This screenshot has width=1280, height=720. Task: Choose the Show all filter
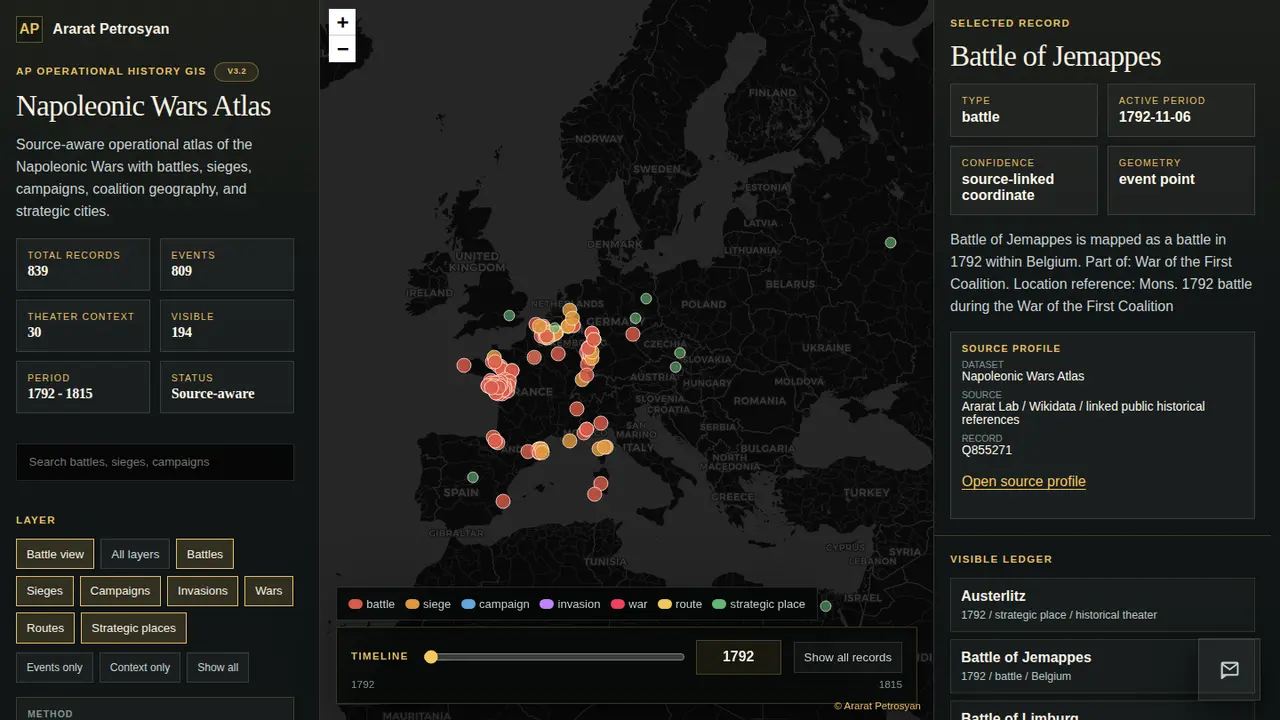pos(218,667)
